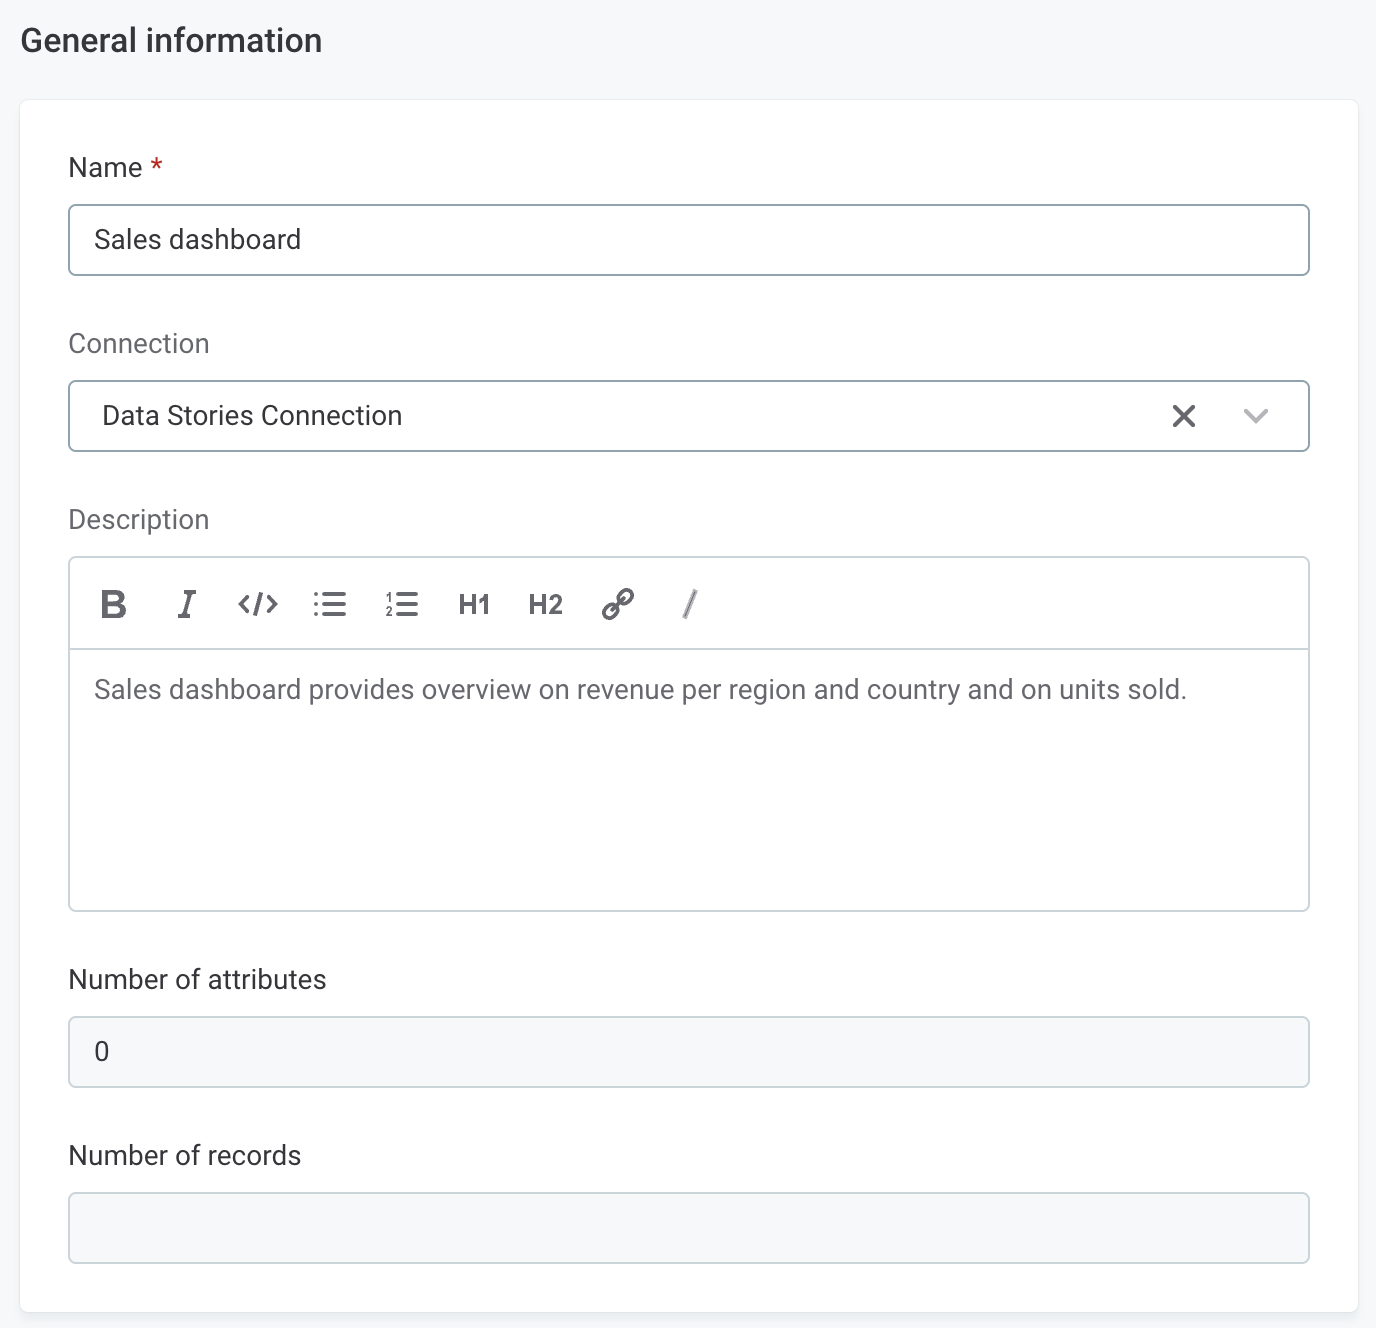The width and height of the screenshot is (1376, 1328).
Task: Click into the Name field with Sales dashboard
Action: coord(688,240)
